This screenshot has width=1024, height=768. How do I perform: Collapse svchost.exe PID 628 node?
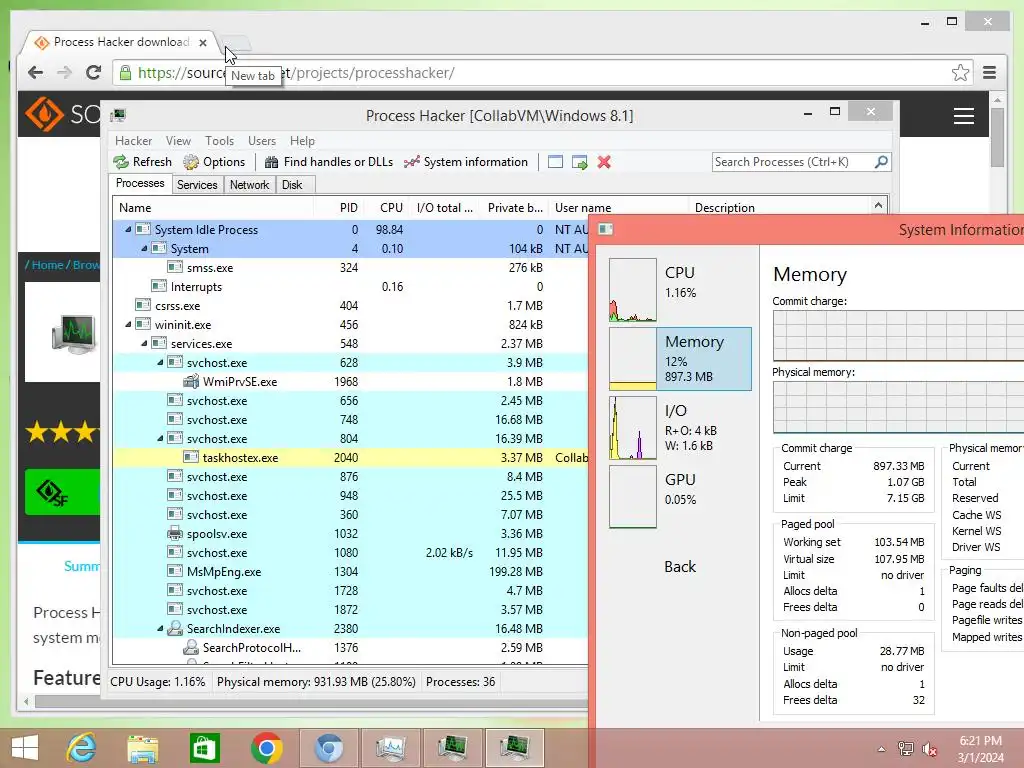pyautogui.click(x=160, y=362)
